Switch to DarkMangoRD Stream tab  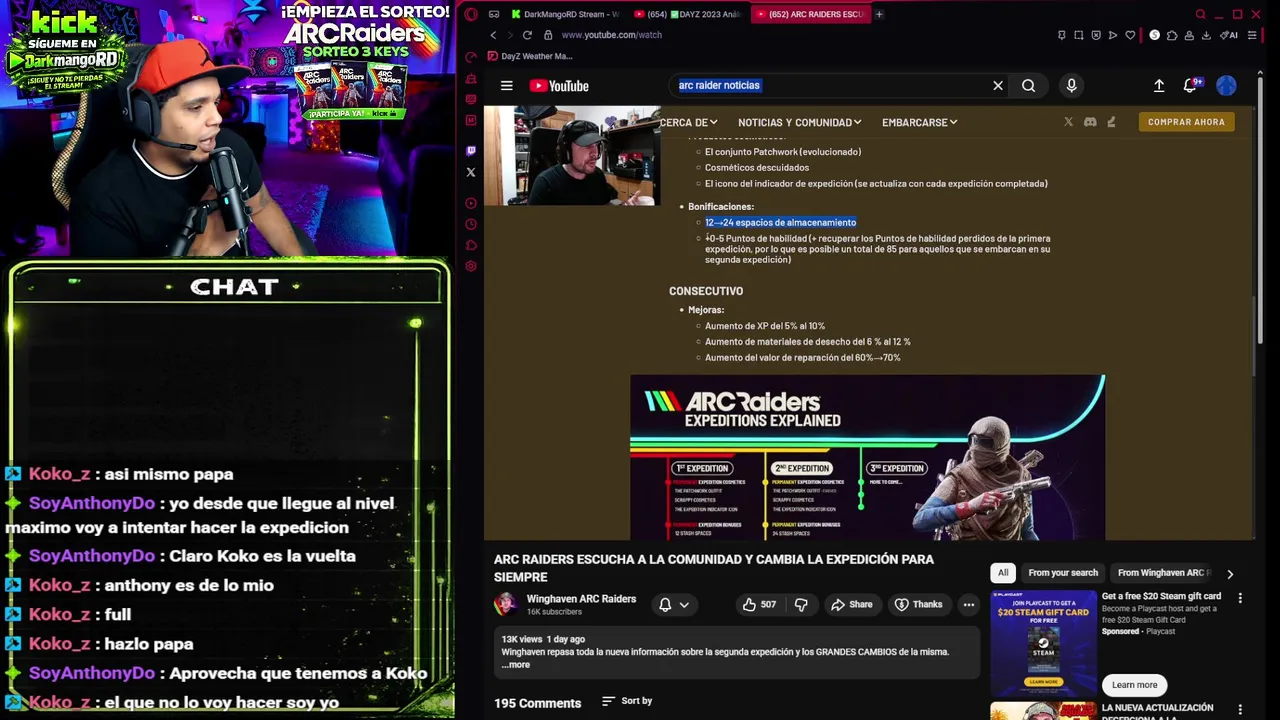pyautogui.click(x=566, y=14)
